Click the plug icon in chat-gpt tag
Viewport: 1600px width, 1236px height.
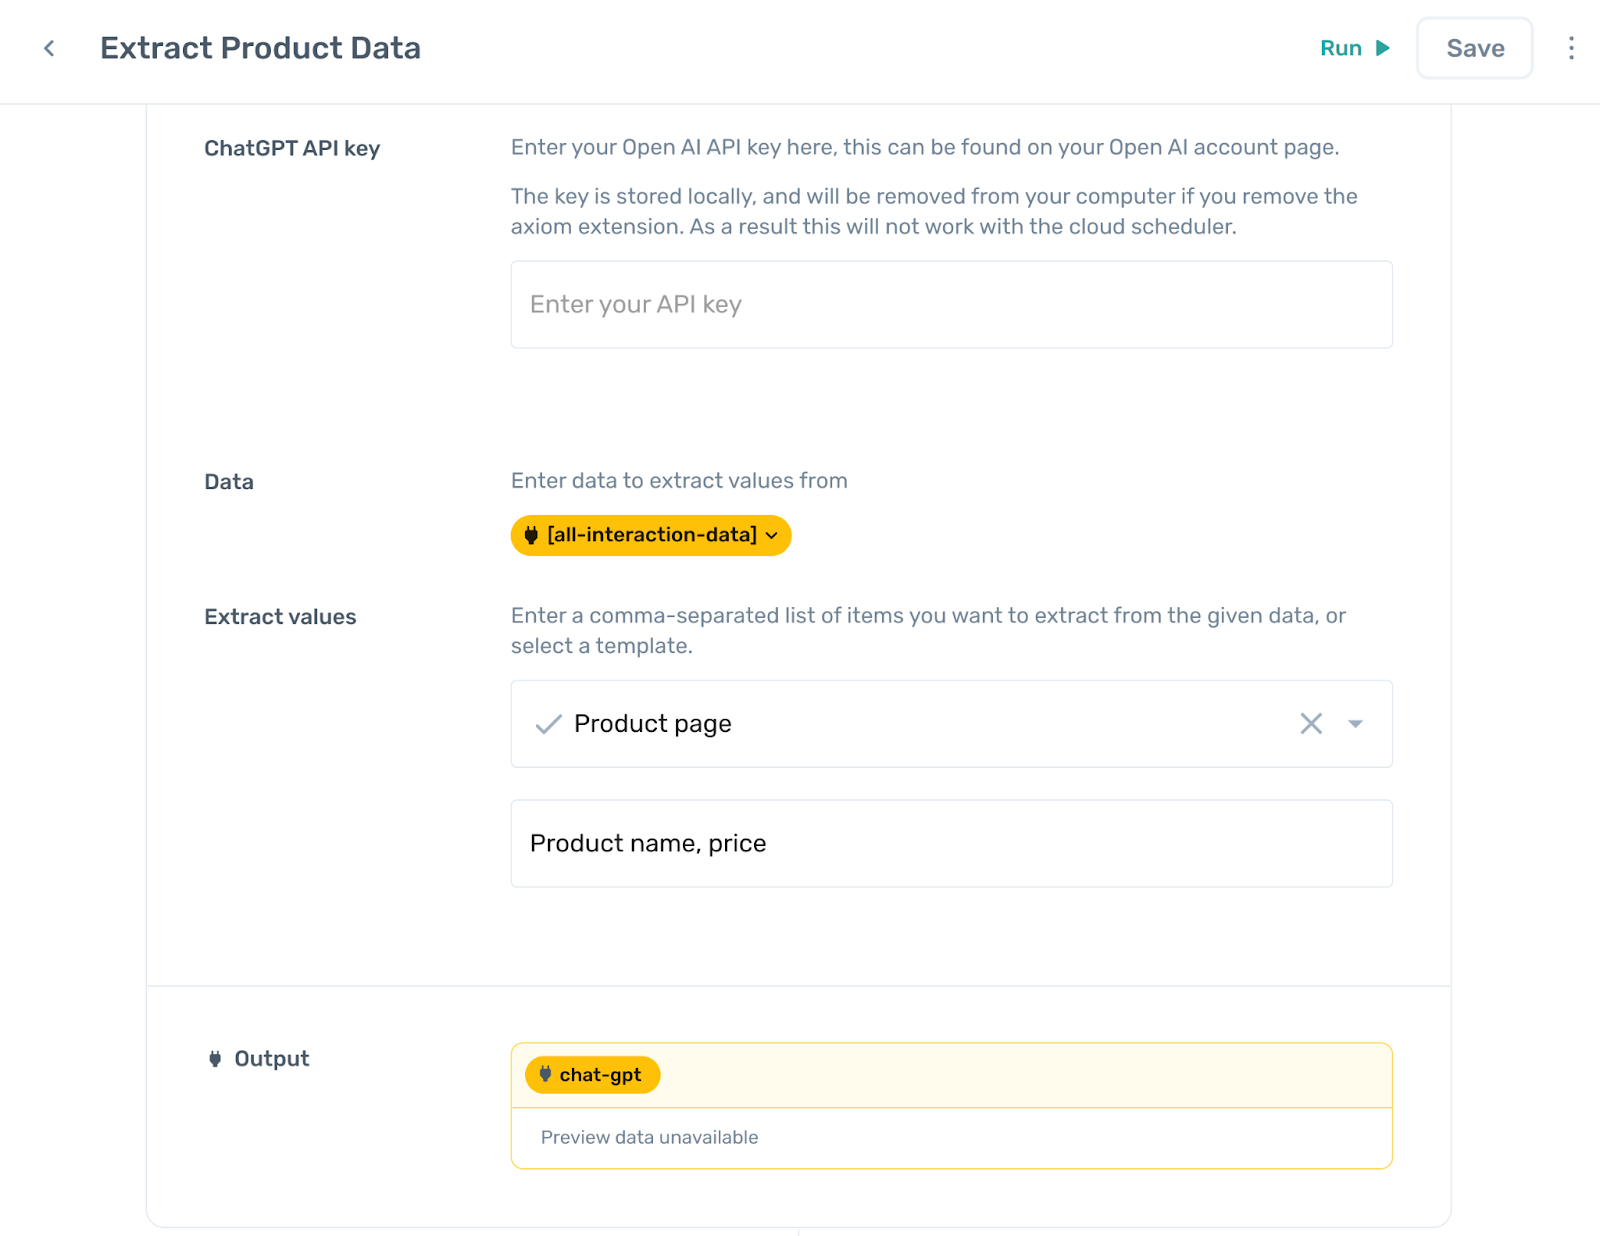545,1074
